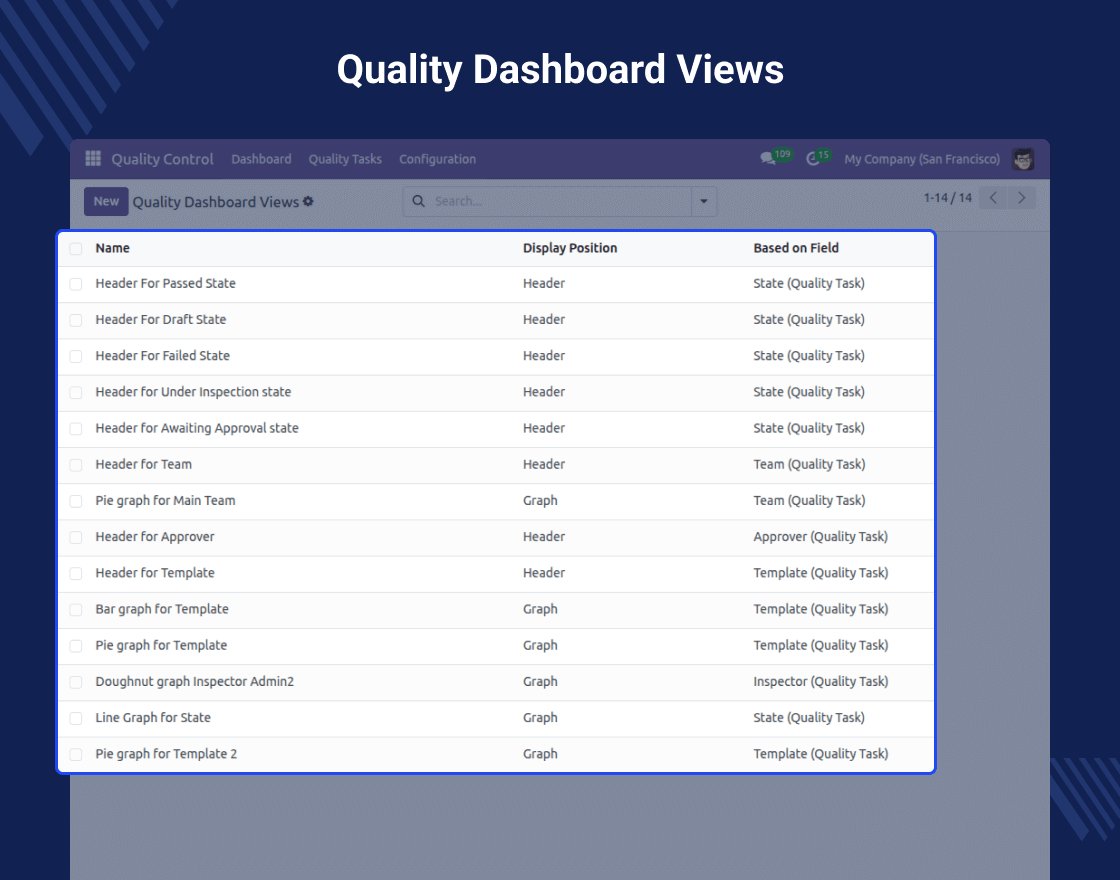The width and height of the screenshot is (1120, 880).
Task: Sort by the Name column header
Action: click(x=113, y=248)
